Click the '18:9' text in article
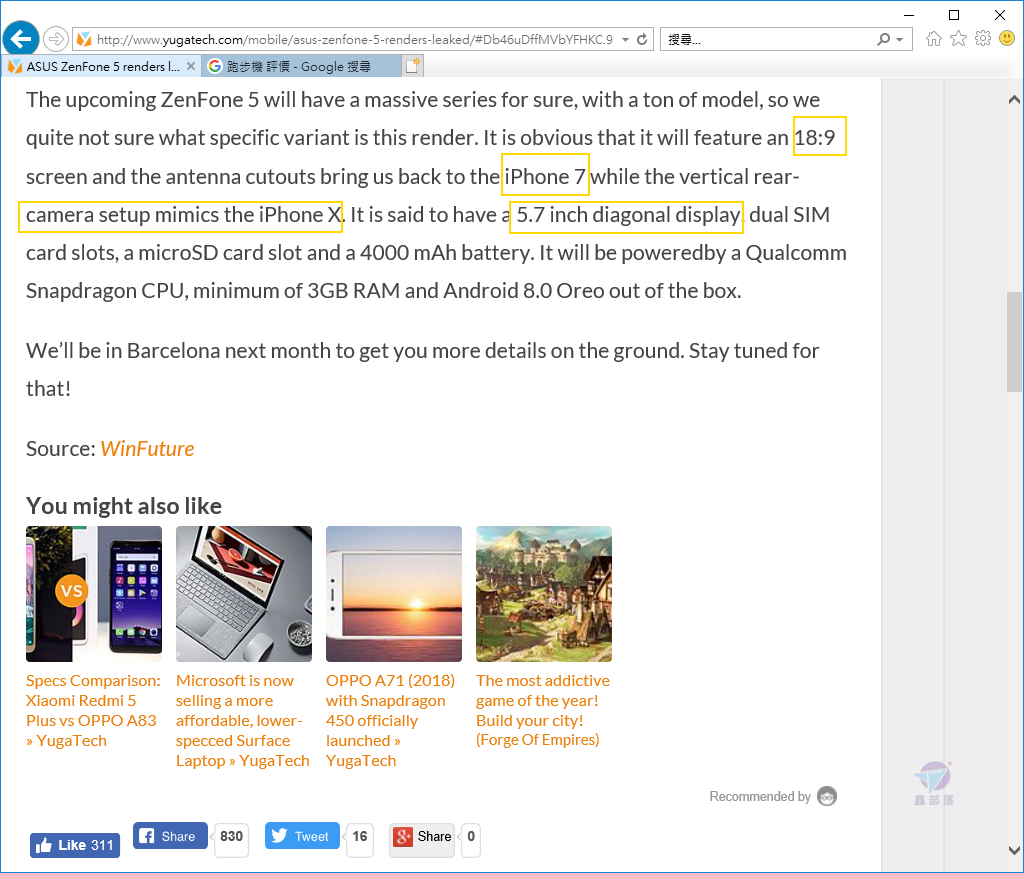The height and width of the screenshot is (873, 1024). [x=814, y=137]
